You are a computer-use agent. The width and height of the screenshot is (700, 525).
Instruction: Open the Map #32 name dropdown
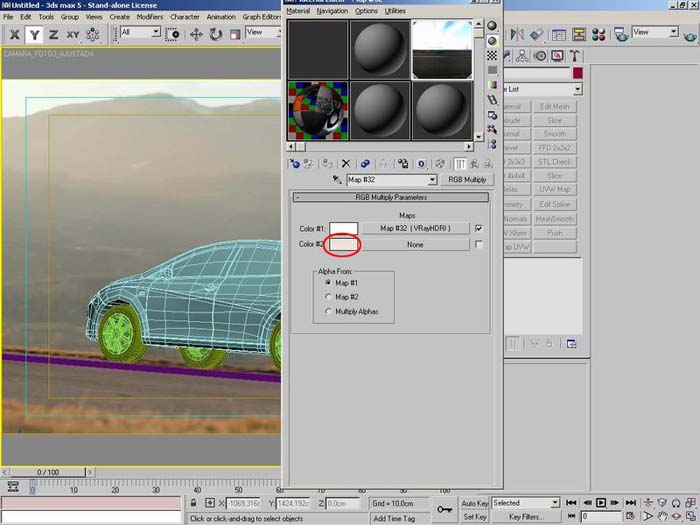(432, 180)
